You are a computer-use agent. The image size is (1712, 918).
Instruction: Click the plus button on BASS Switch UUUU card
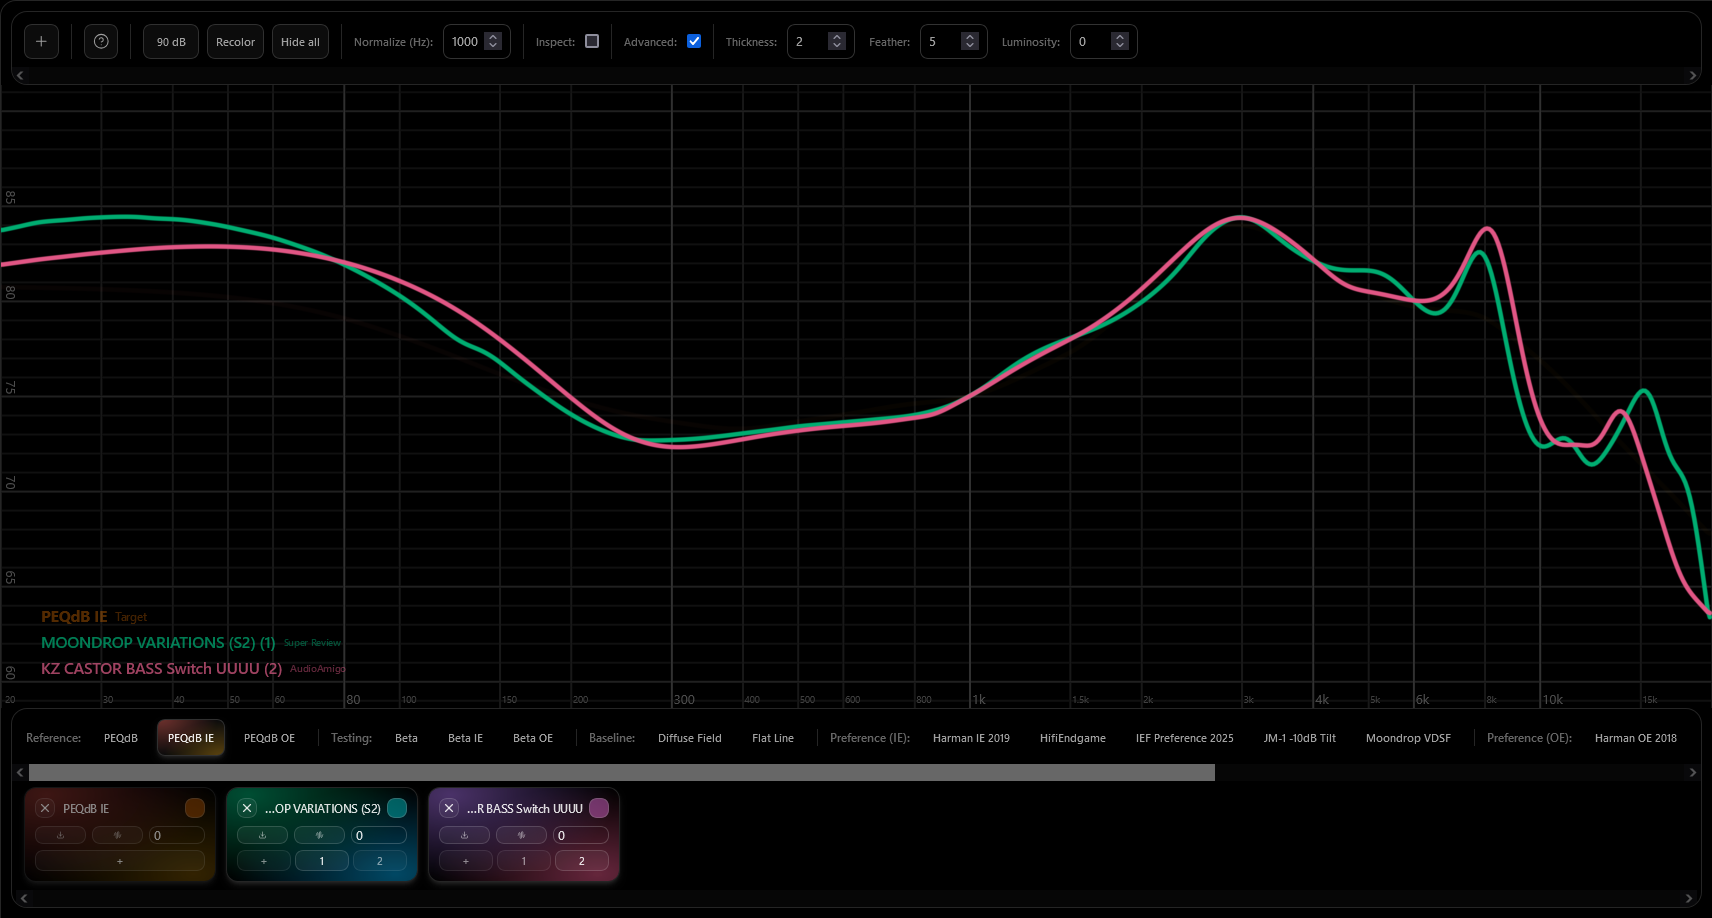pos(466,861)
